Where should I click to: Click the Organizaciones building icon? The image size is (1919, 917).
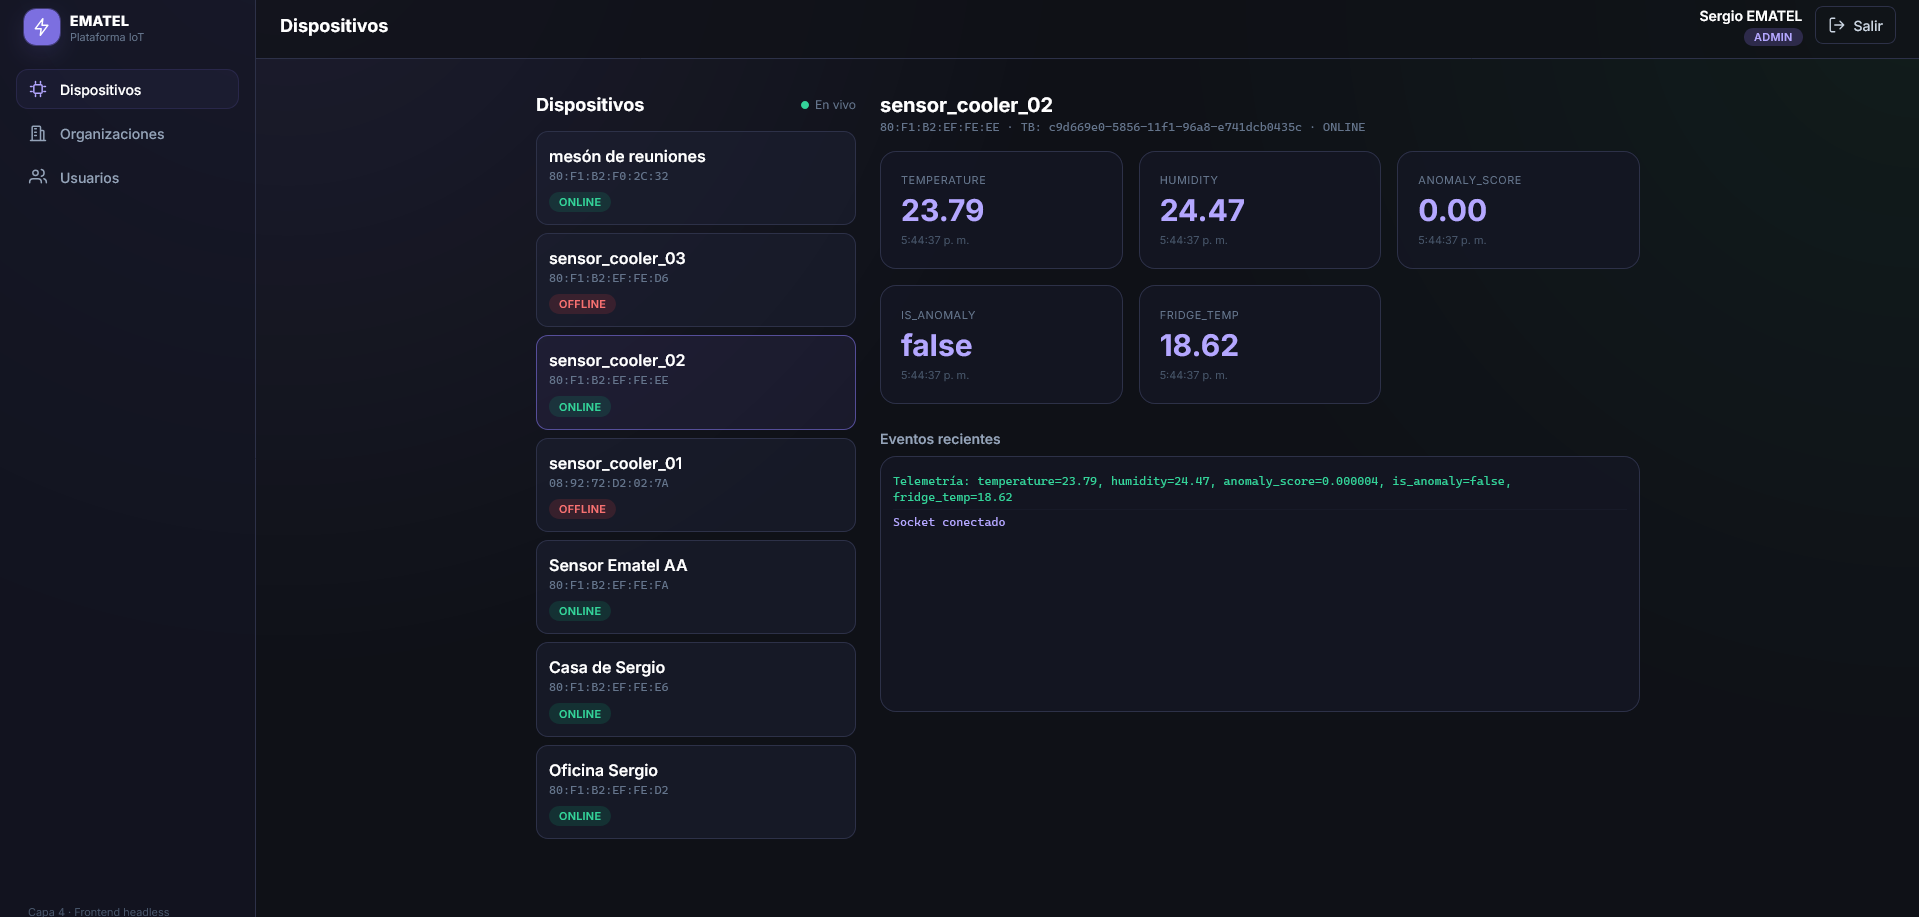[x=38, y=133]
